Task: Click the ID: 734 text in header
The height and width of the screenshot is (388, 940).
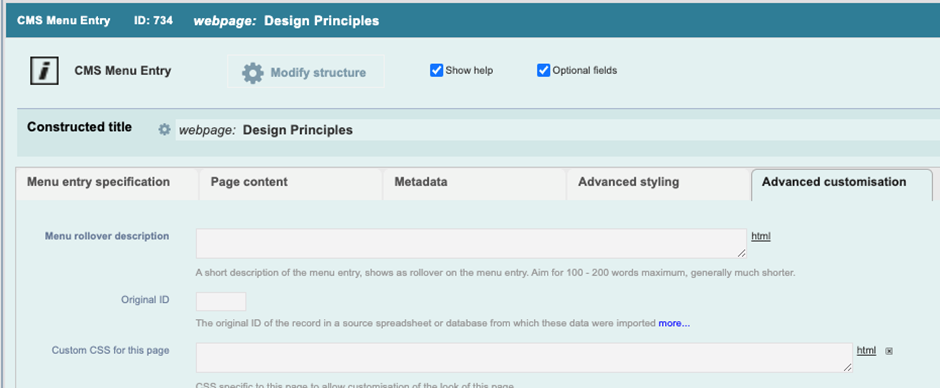Action: [153, 20]
